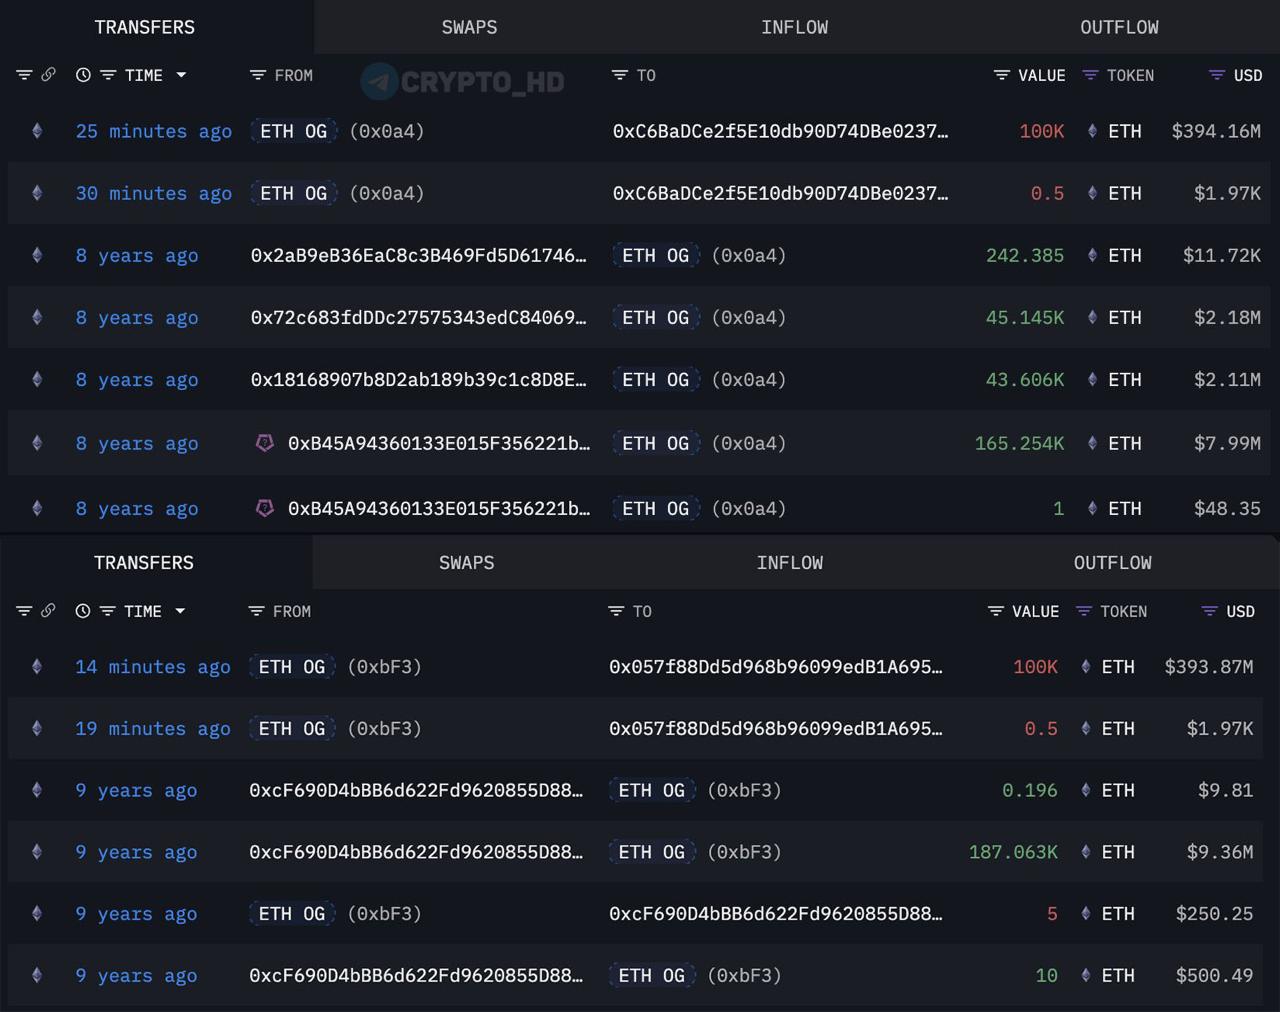Click the leftmost filter icon in the lower table header
This screenshot has height=1012, width=1280.
click(x=24, y=611)
